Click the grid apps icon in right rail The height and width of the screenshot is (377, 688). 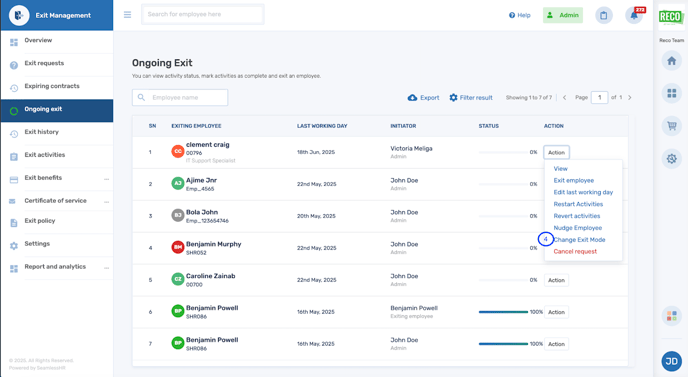(671, 93)
